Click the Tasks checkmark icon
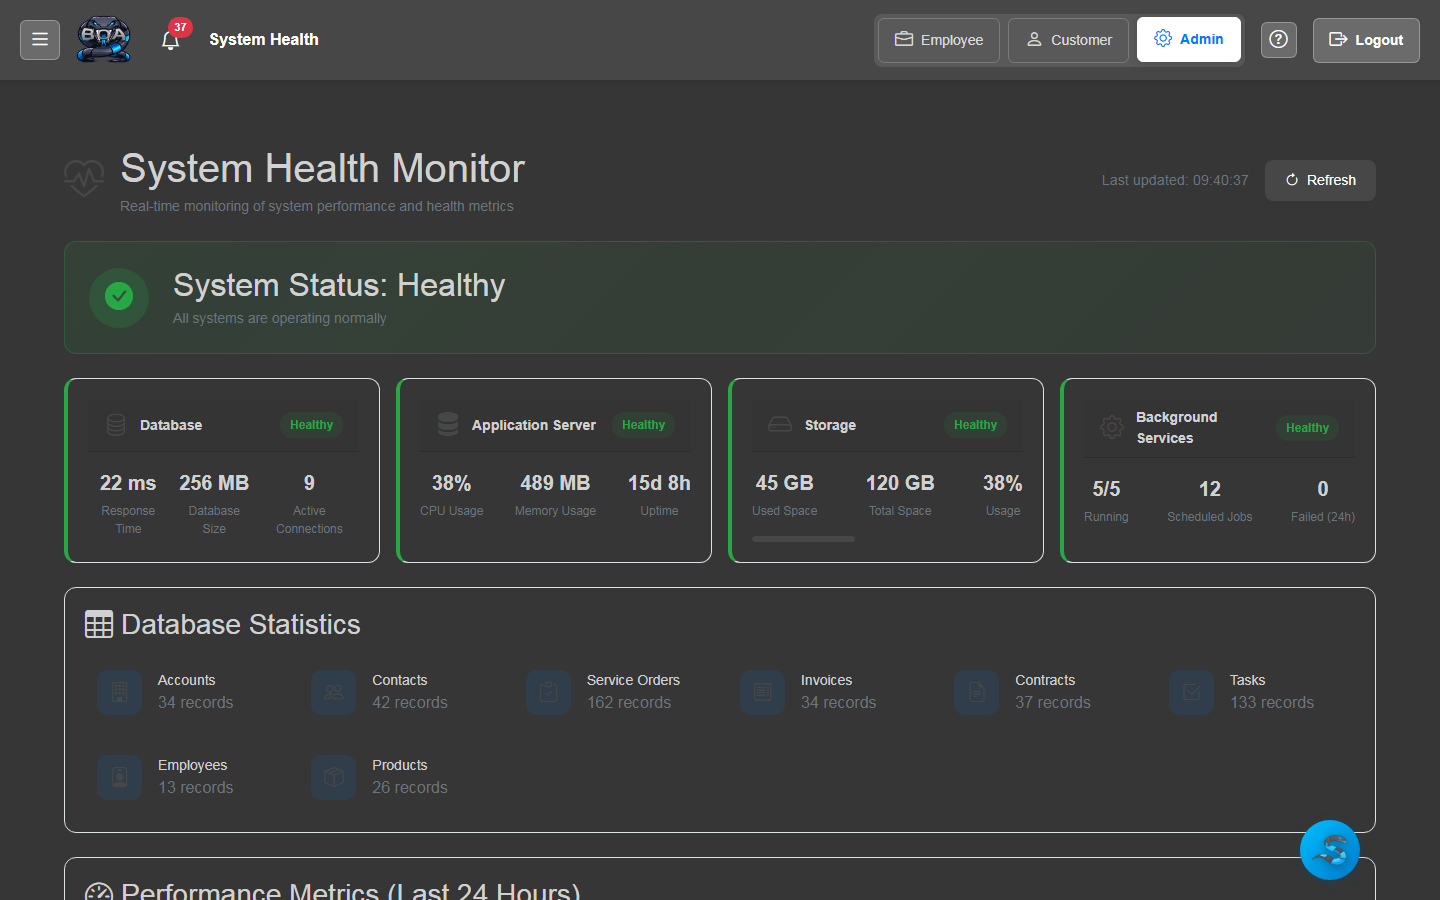Viewport: 1440px width, 900px height. 1191,691
